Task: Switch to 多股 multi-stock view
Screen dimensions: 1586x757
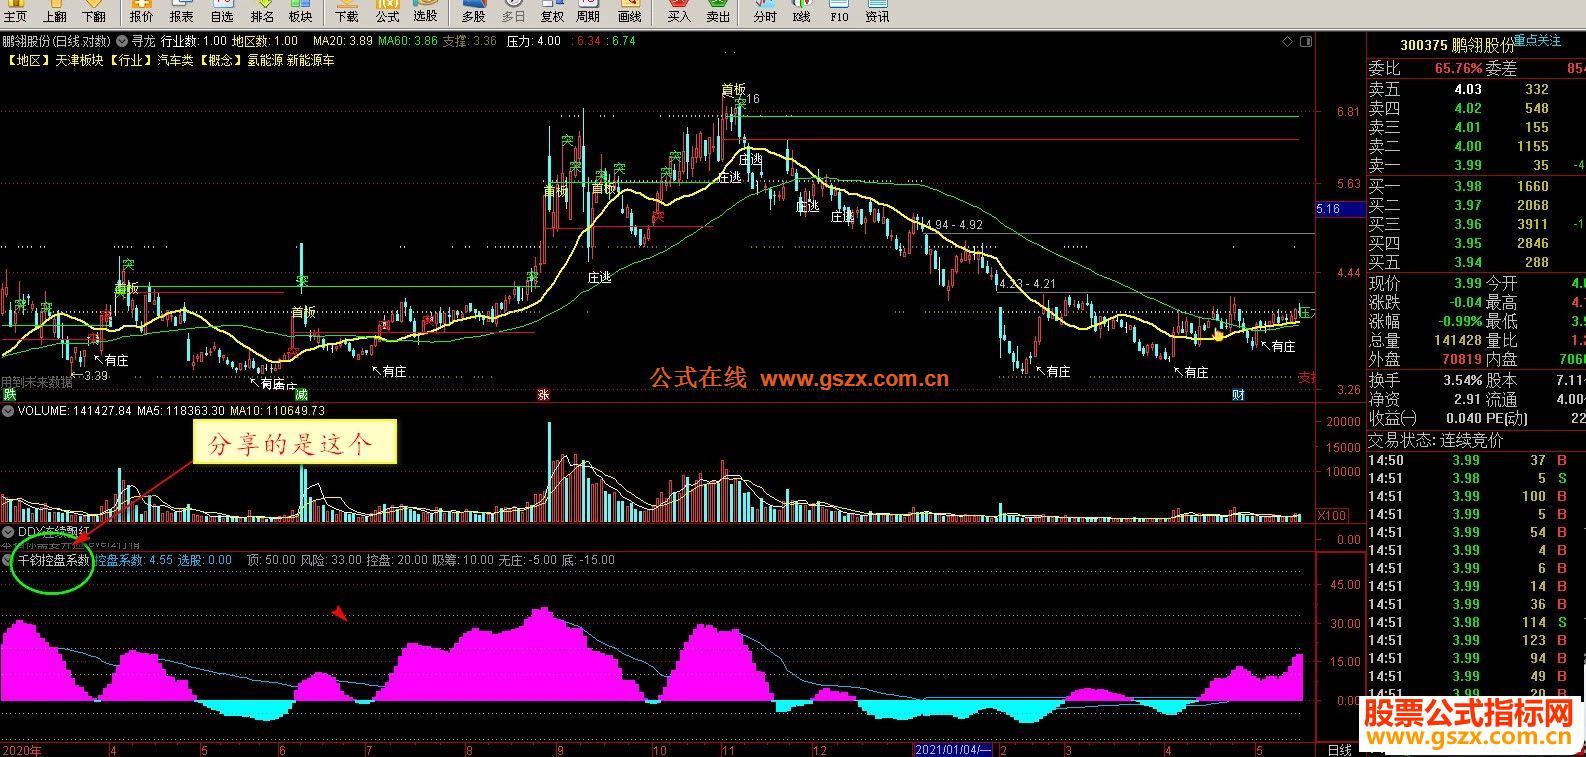Action: pos(474,12)
